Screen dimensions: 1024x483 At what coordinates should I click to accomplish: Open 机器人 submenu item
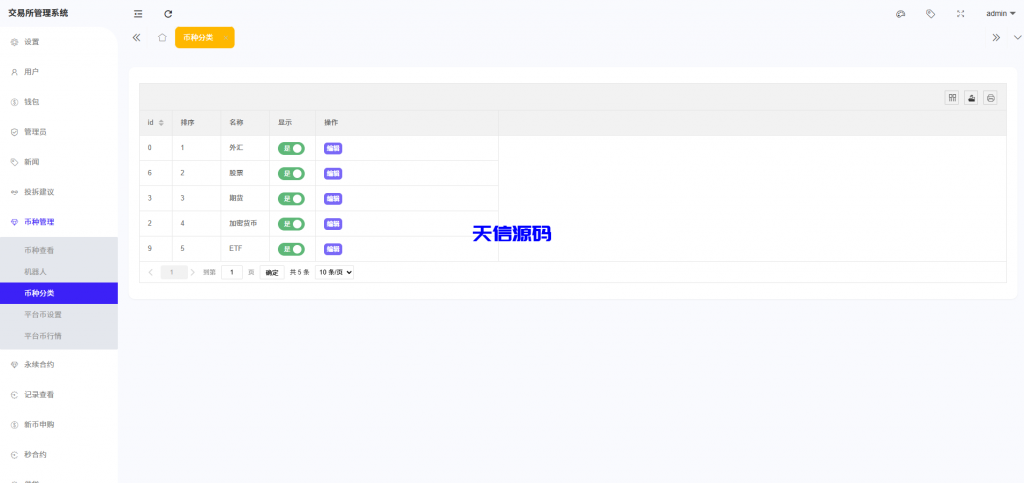[59, 272]
